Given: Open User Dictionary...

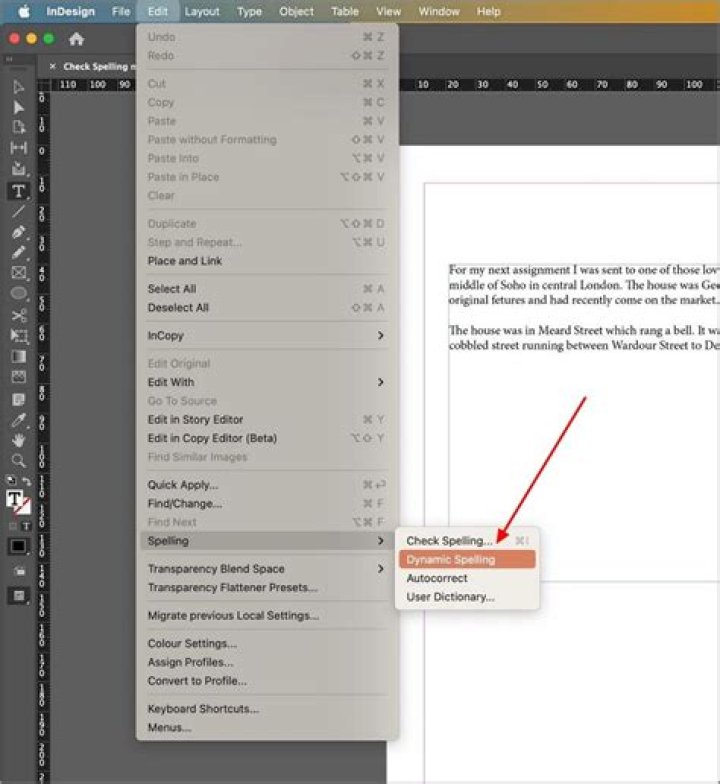Looking at the screenshot, I should [x=467, y=596].
